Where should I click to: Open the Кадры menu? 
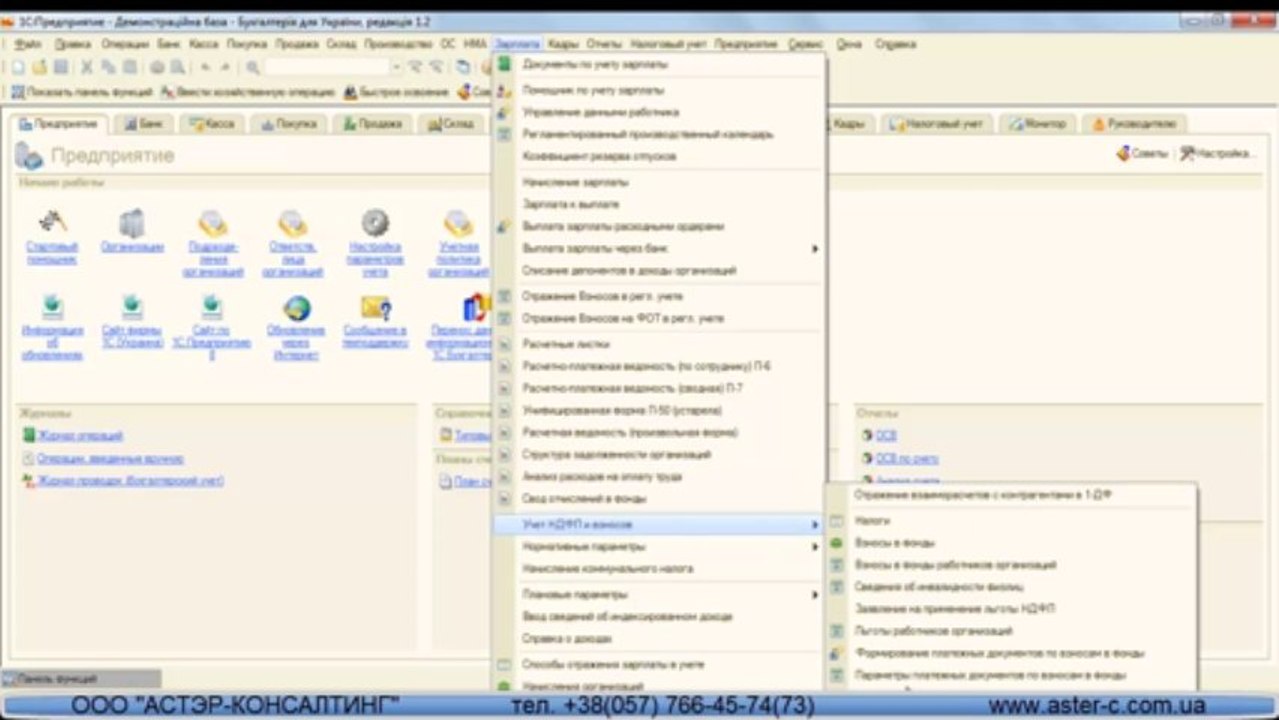pyautogui.click(x=563, y=44)
